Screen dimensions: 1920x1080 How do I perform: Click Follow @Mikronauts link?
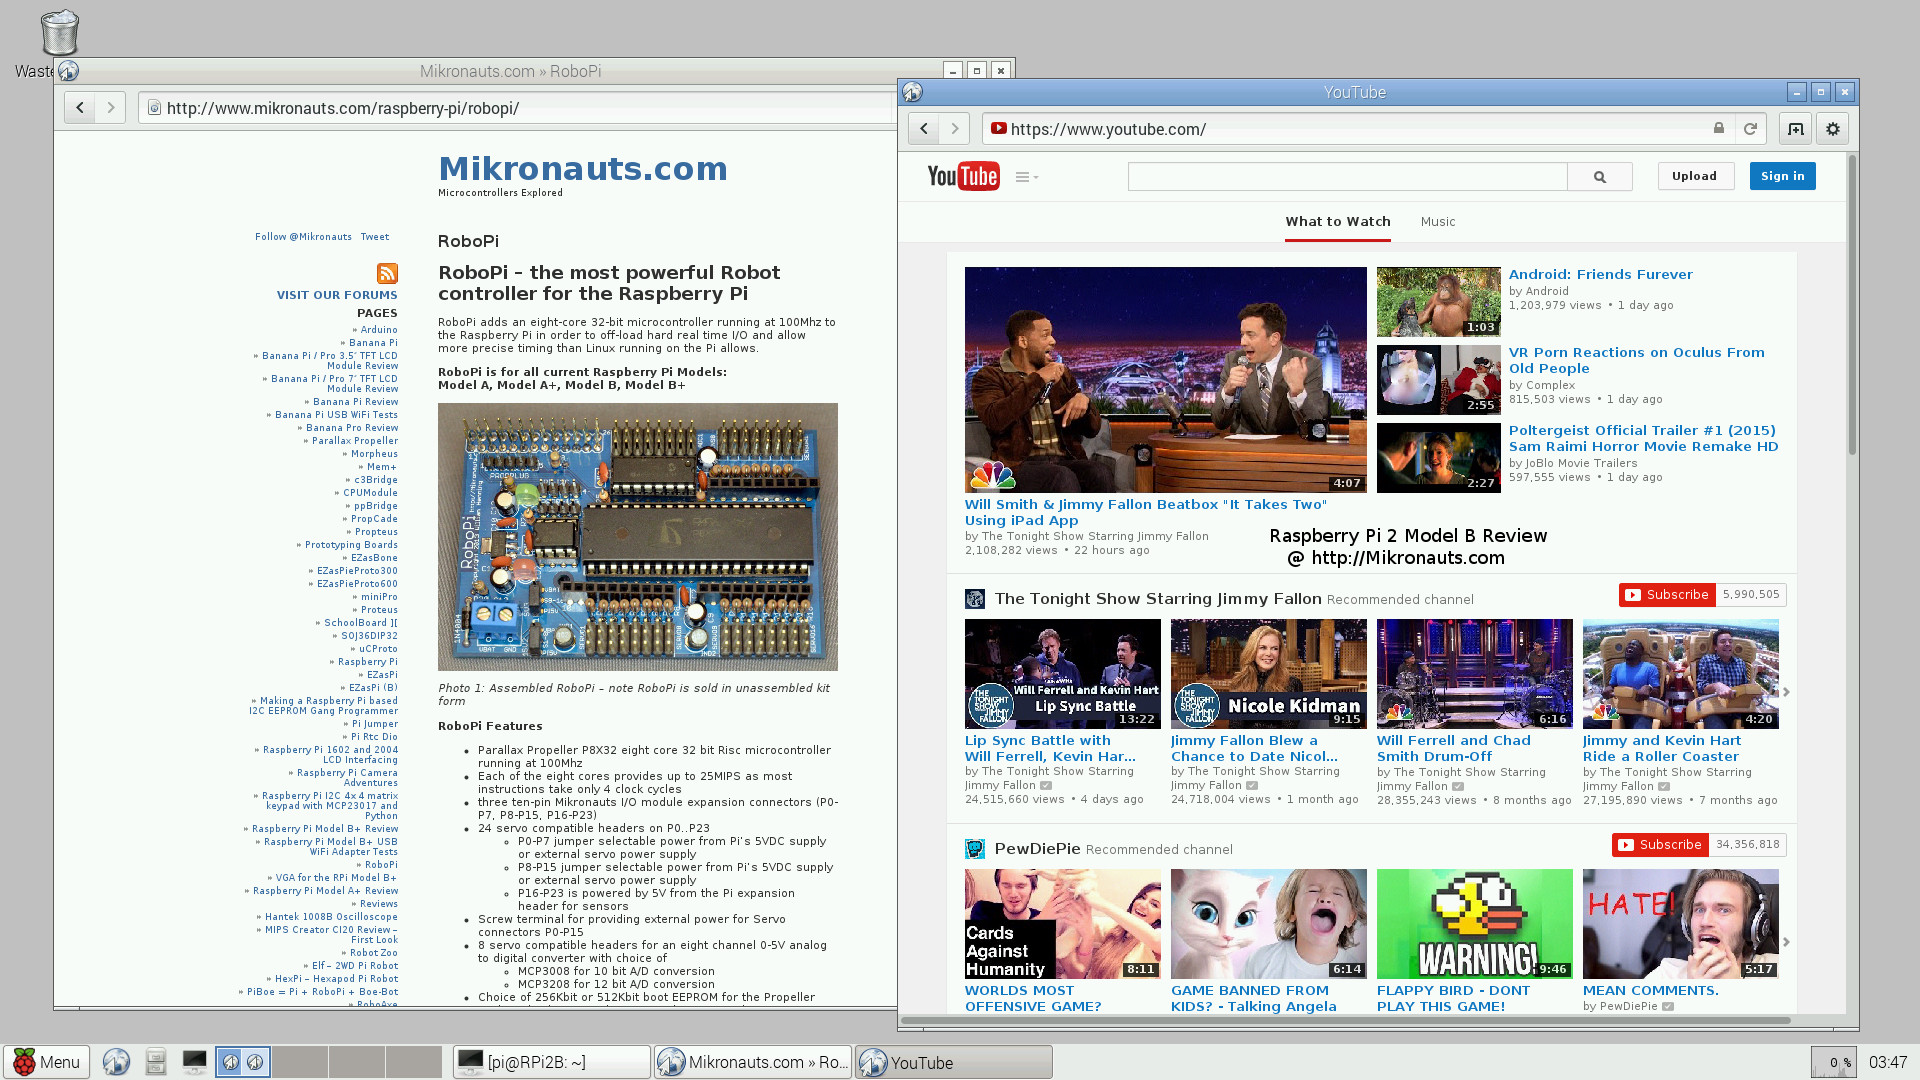point(303,237)
